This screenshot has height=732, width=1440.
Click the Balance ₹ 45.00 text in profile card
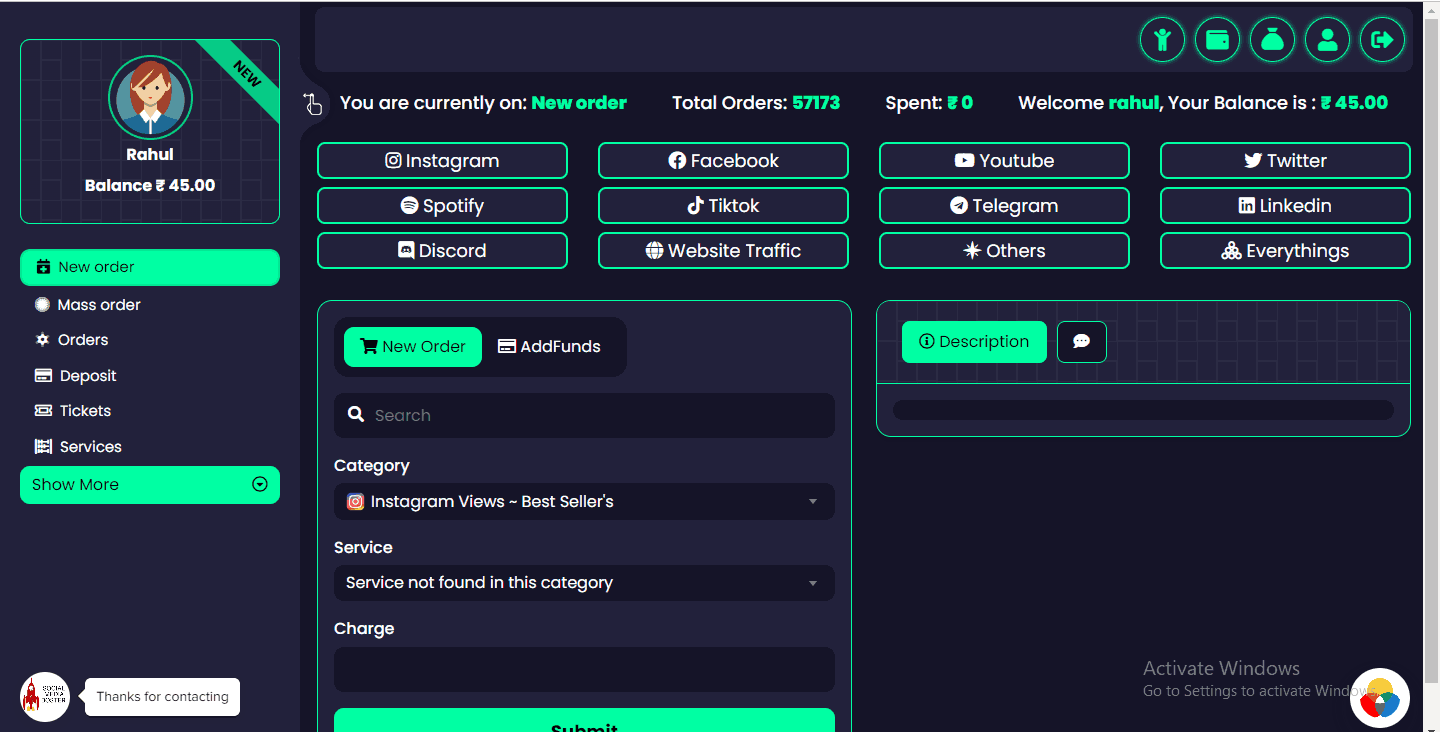[150, 185]
